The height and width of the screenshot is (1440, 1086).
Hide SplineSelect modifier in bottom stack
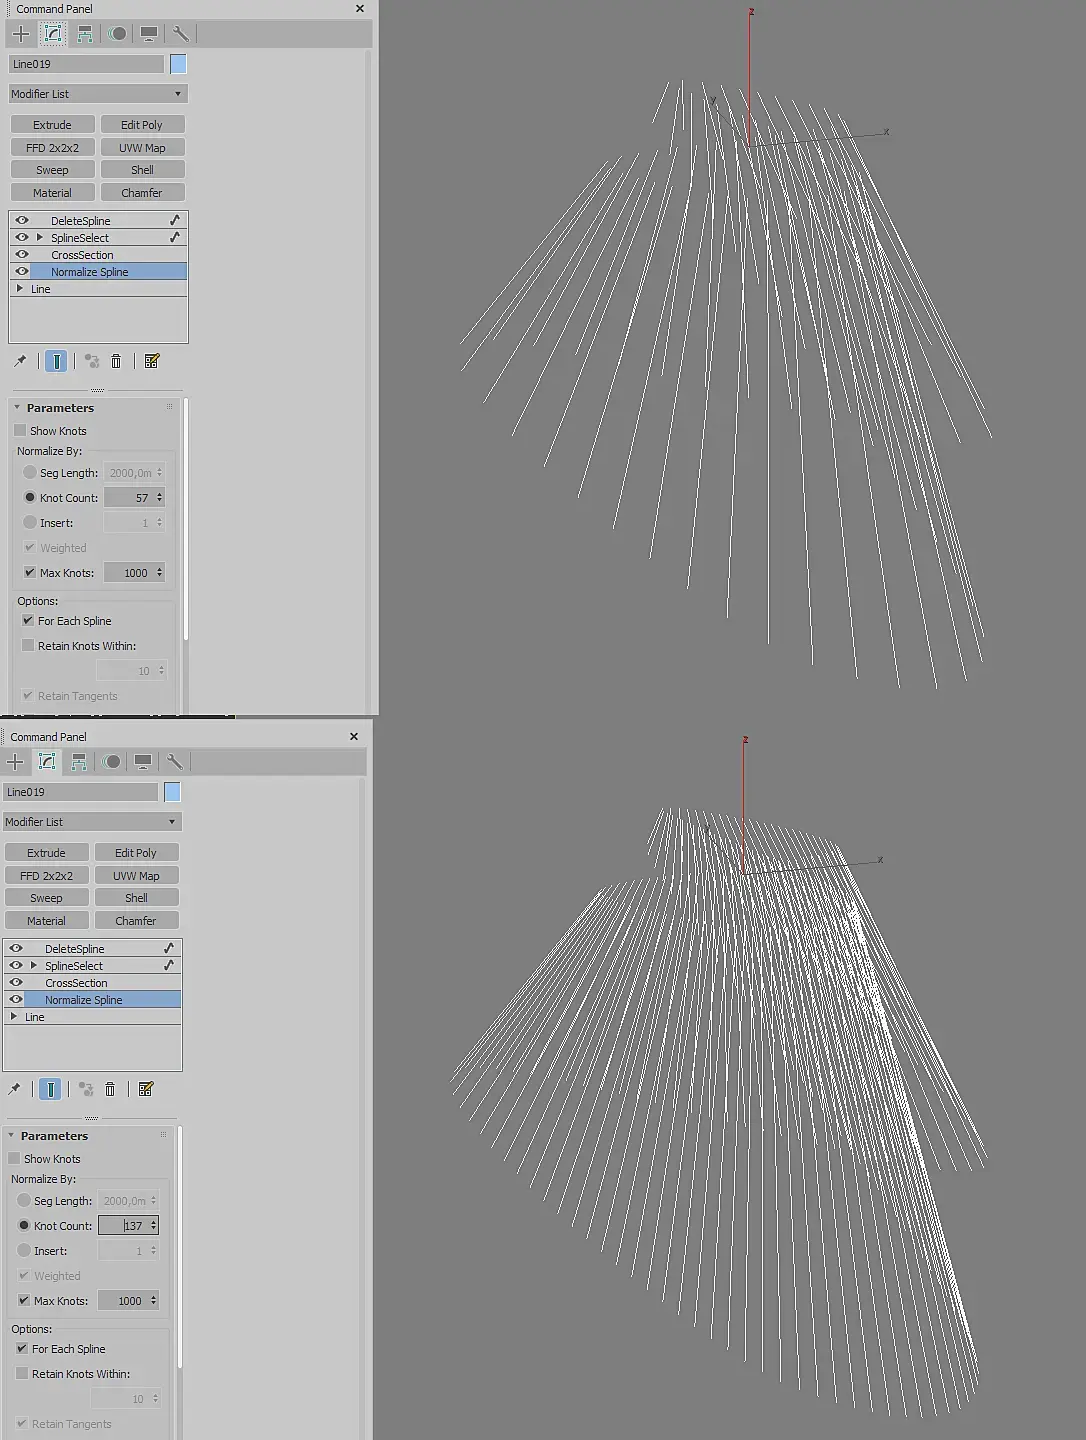(16, 965)
